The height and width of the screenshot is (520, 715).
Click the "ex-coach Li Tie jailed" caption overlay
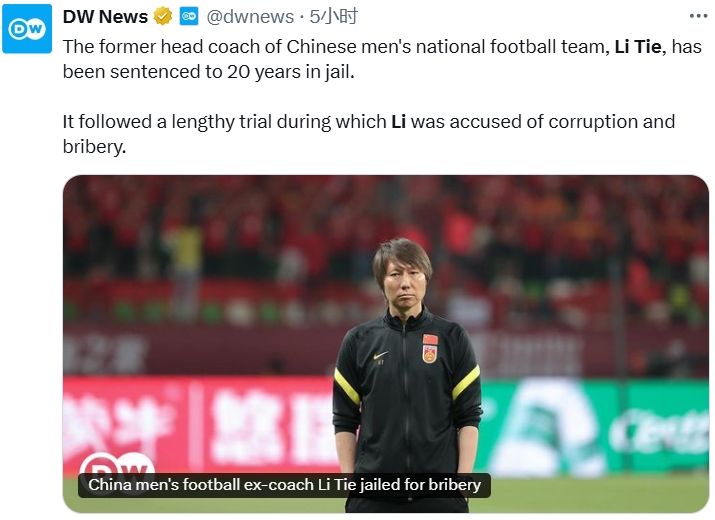[284, 485]
